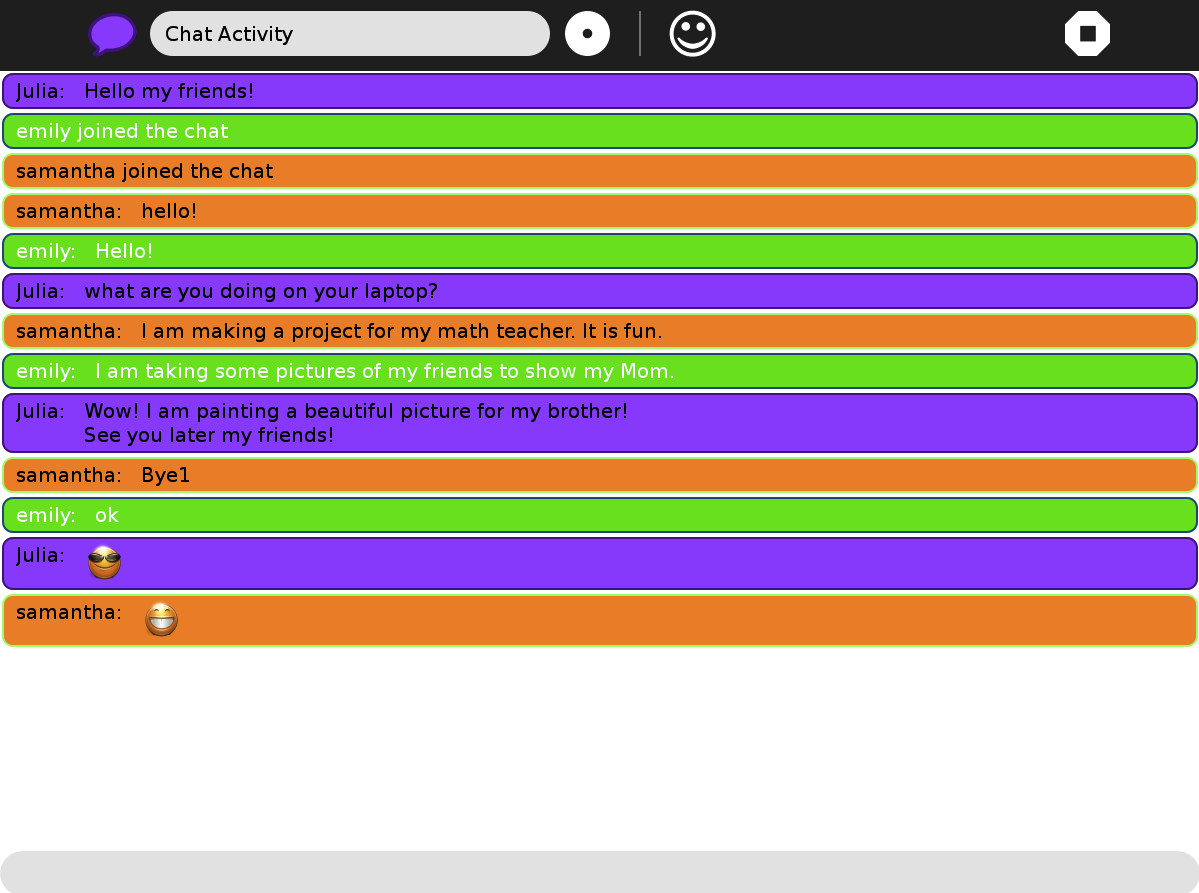Click the message entry box at bottom
This screenshot has width=1199, height=893.
click(599, 871)
